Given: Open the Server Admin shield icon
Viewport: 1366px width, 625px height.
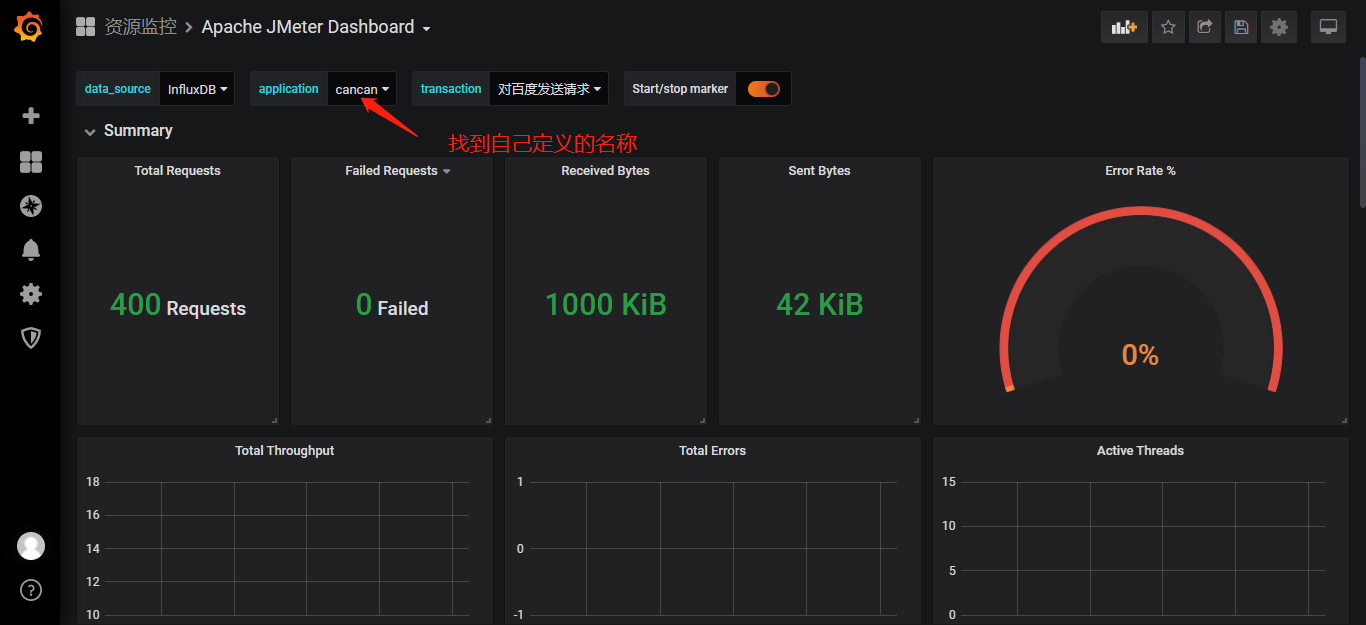Looking at the screenshot, I should [31, 338].
